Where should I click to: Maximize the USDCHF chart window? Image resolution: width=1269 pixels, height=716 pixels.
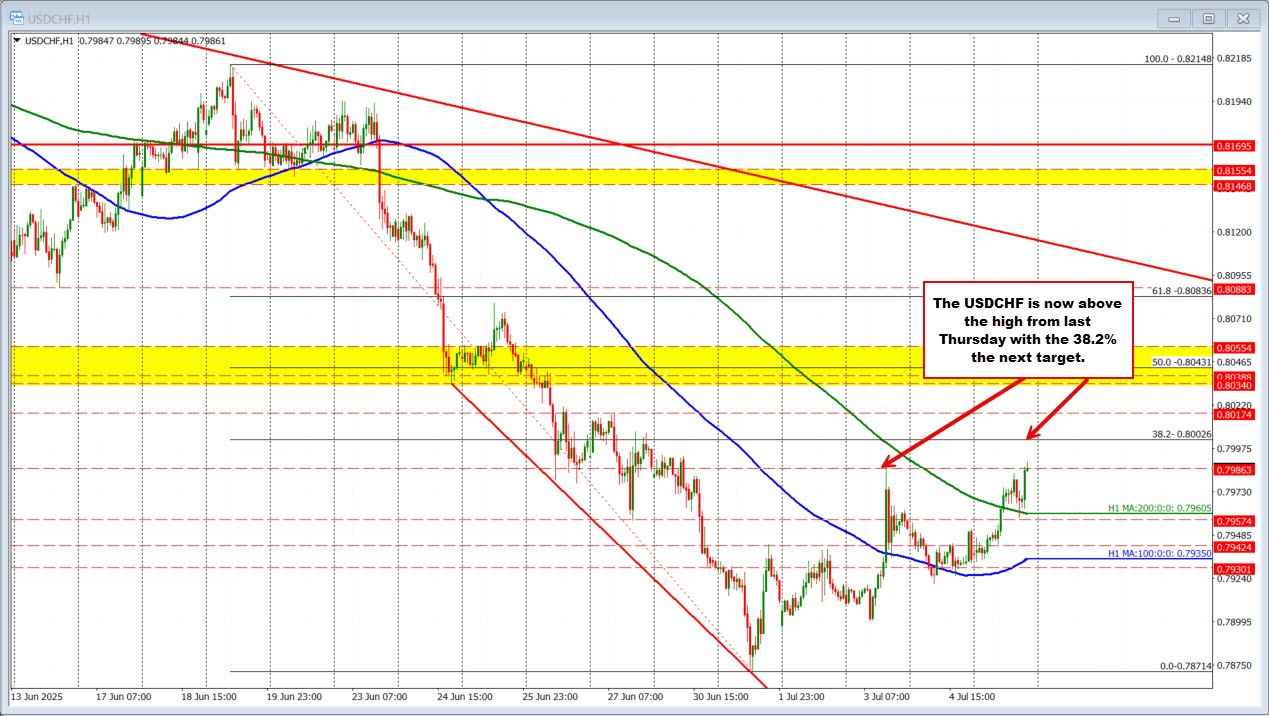click(x=1208, y=18)
